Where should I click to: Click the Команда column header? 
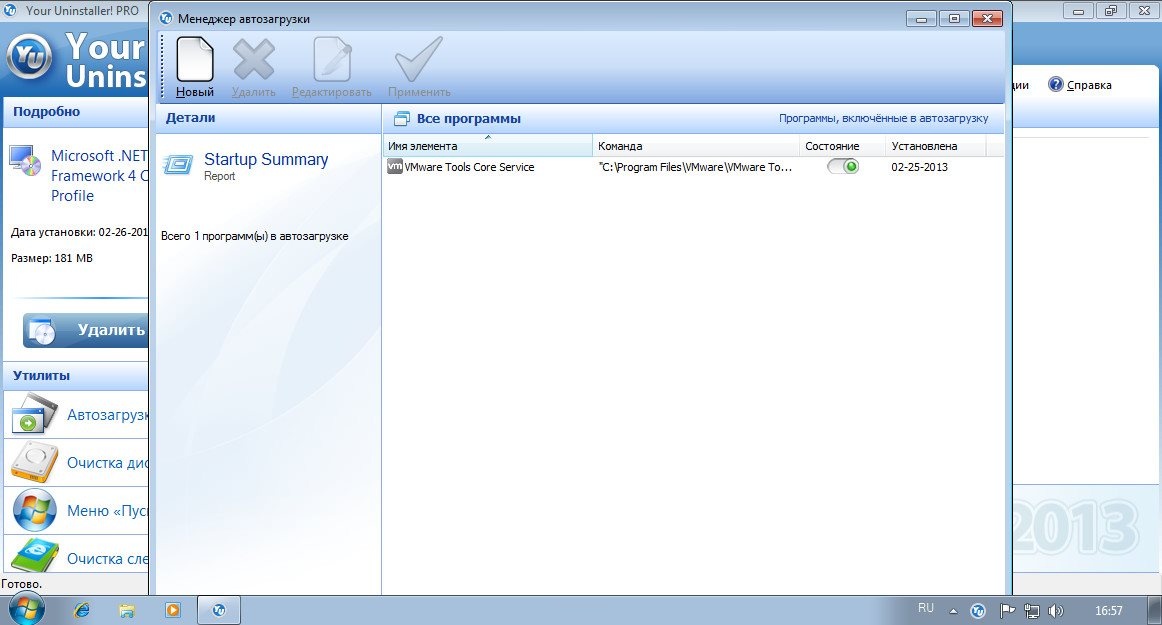696,146
